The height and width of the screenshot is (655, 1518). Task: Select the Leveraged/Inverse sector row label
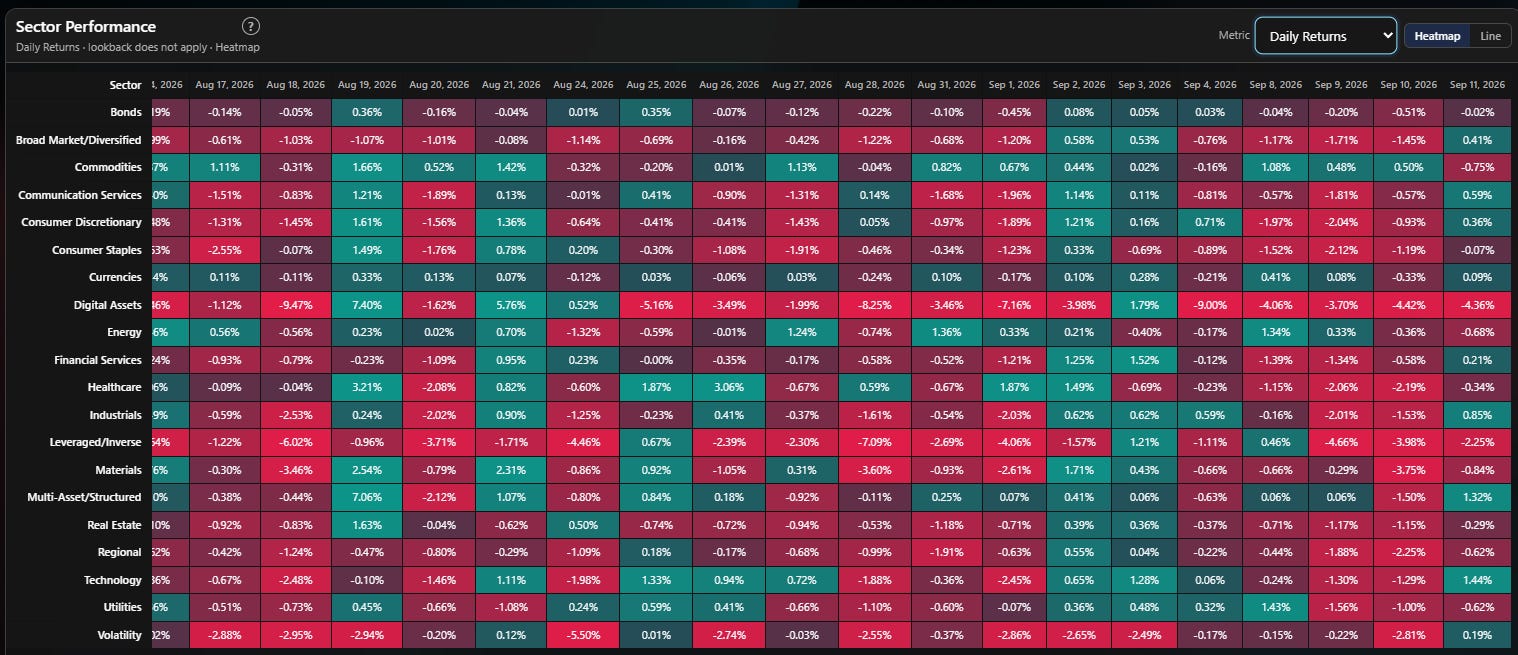98,442
